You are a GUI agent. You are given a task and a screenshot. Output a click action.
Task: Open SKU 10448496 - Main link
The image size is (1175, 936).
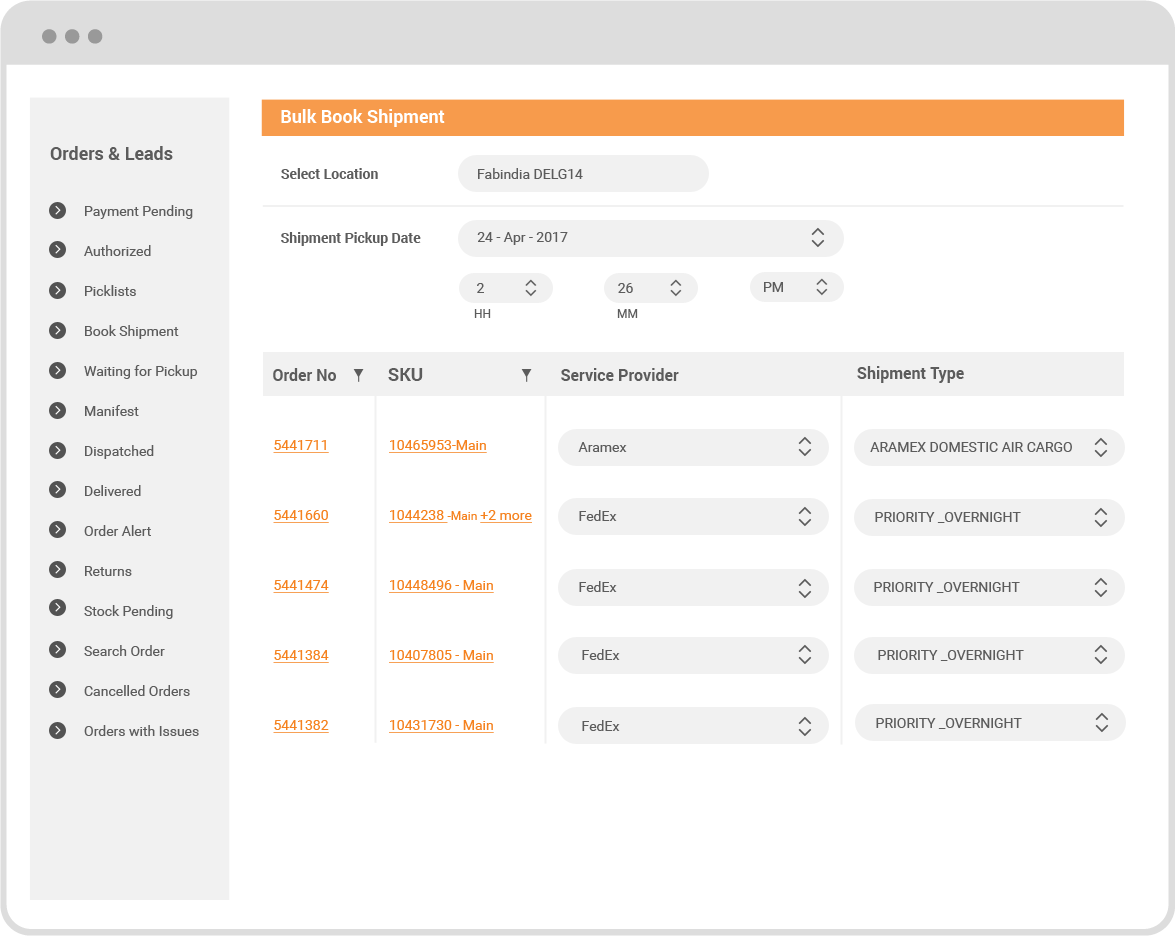click(x=441, y=585)
